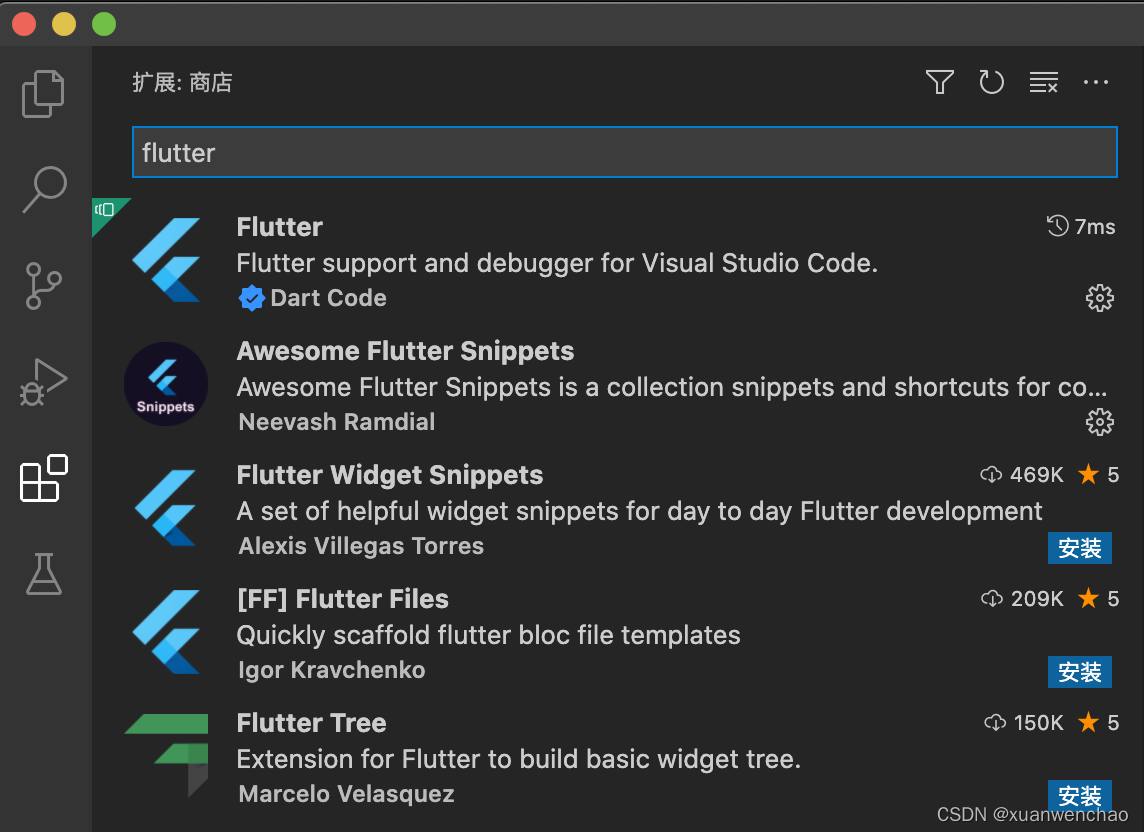Viewport: 1144px width, 832px height.
Task: Open manage gear for Awesome Flutter Snippets
Action: pos(1099,422)
